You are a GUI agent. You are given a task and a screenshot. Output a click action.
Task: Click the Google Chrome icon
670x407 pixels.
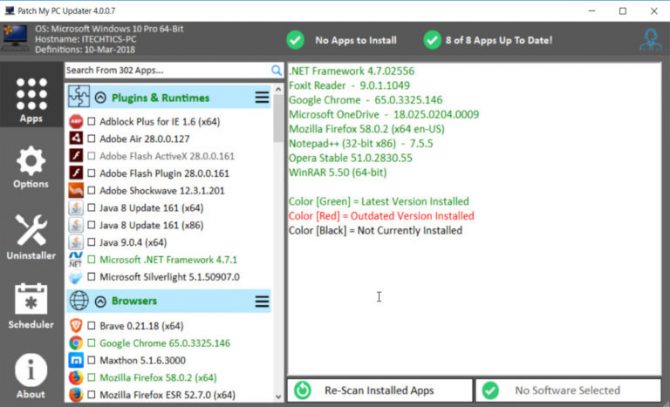pyautogui.click(x=76, y=343)
